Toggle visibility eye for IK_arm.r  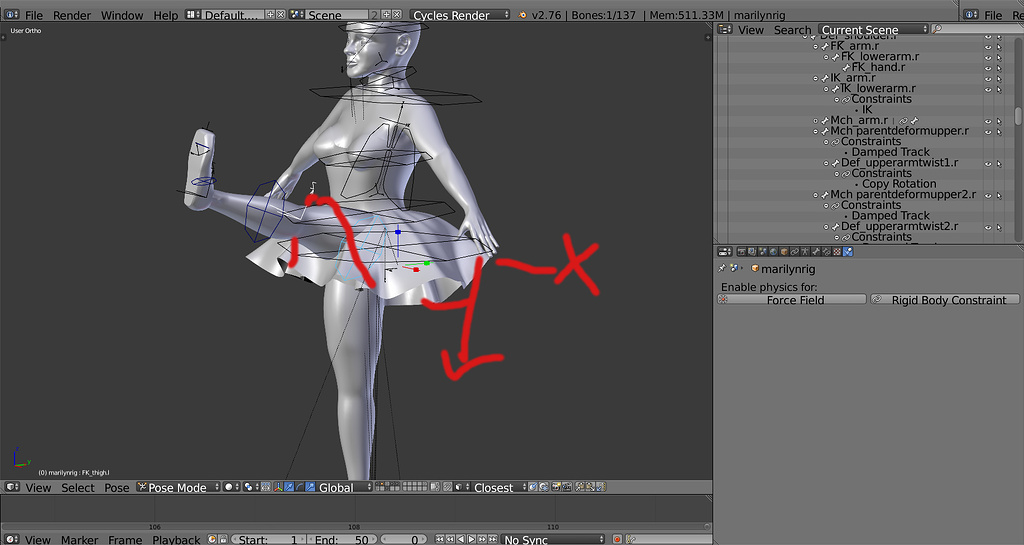[x=988, y=78]
